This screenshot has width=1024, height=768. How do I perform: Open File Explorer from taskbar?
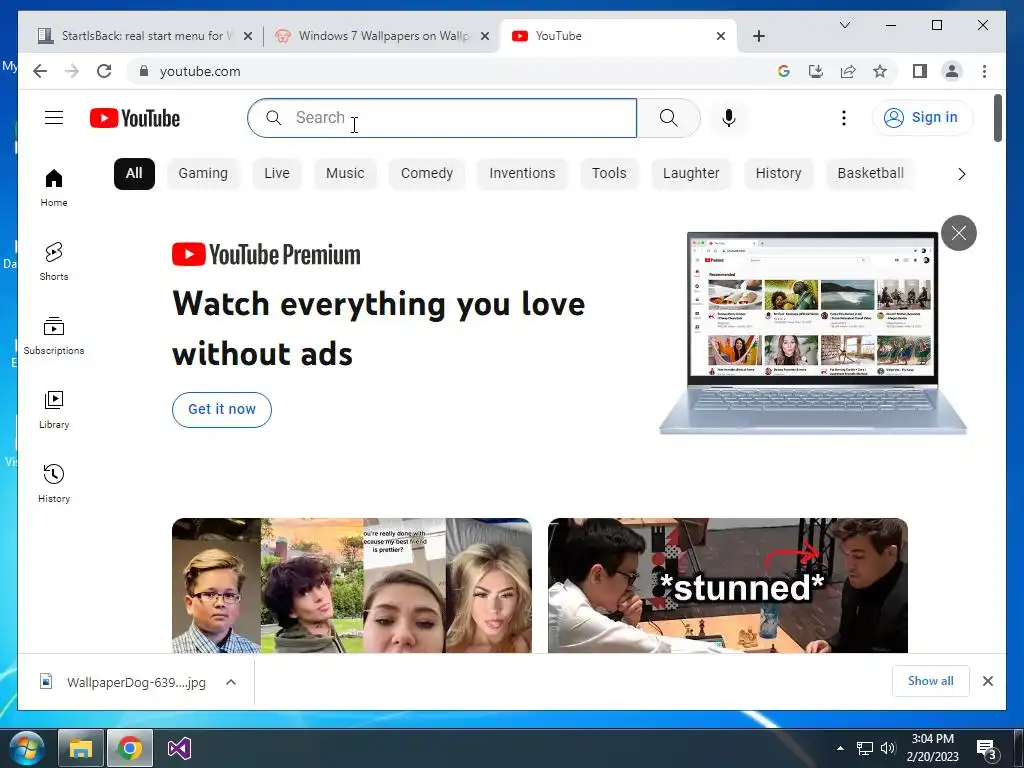[81, 748]
